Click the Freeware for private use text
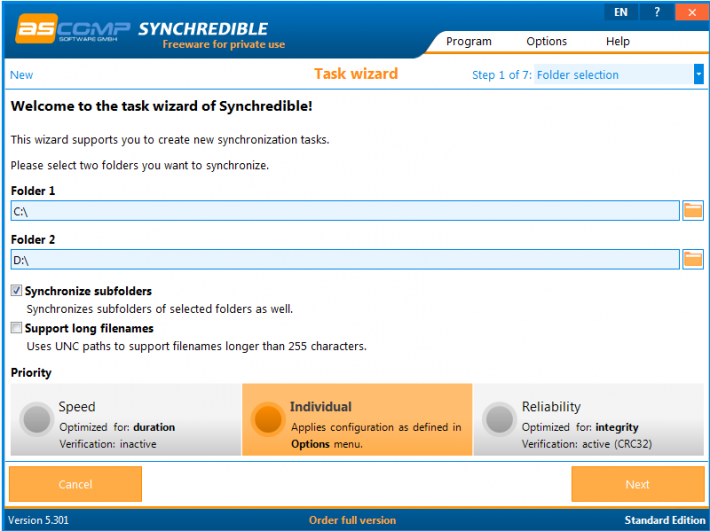 [x=224, y=44]
